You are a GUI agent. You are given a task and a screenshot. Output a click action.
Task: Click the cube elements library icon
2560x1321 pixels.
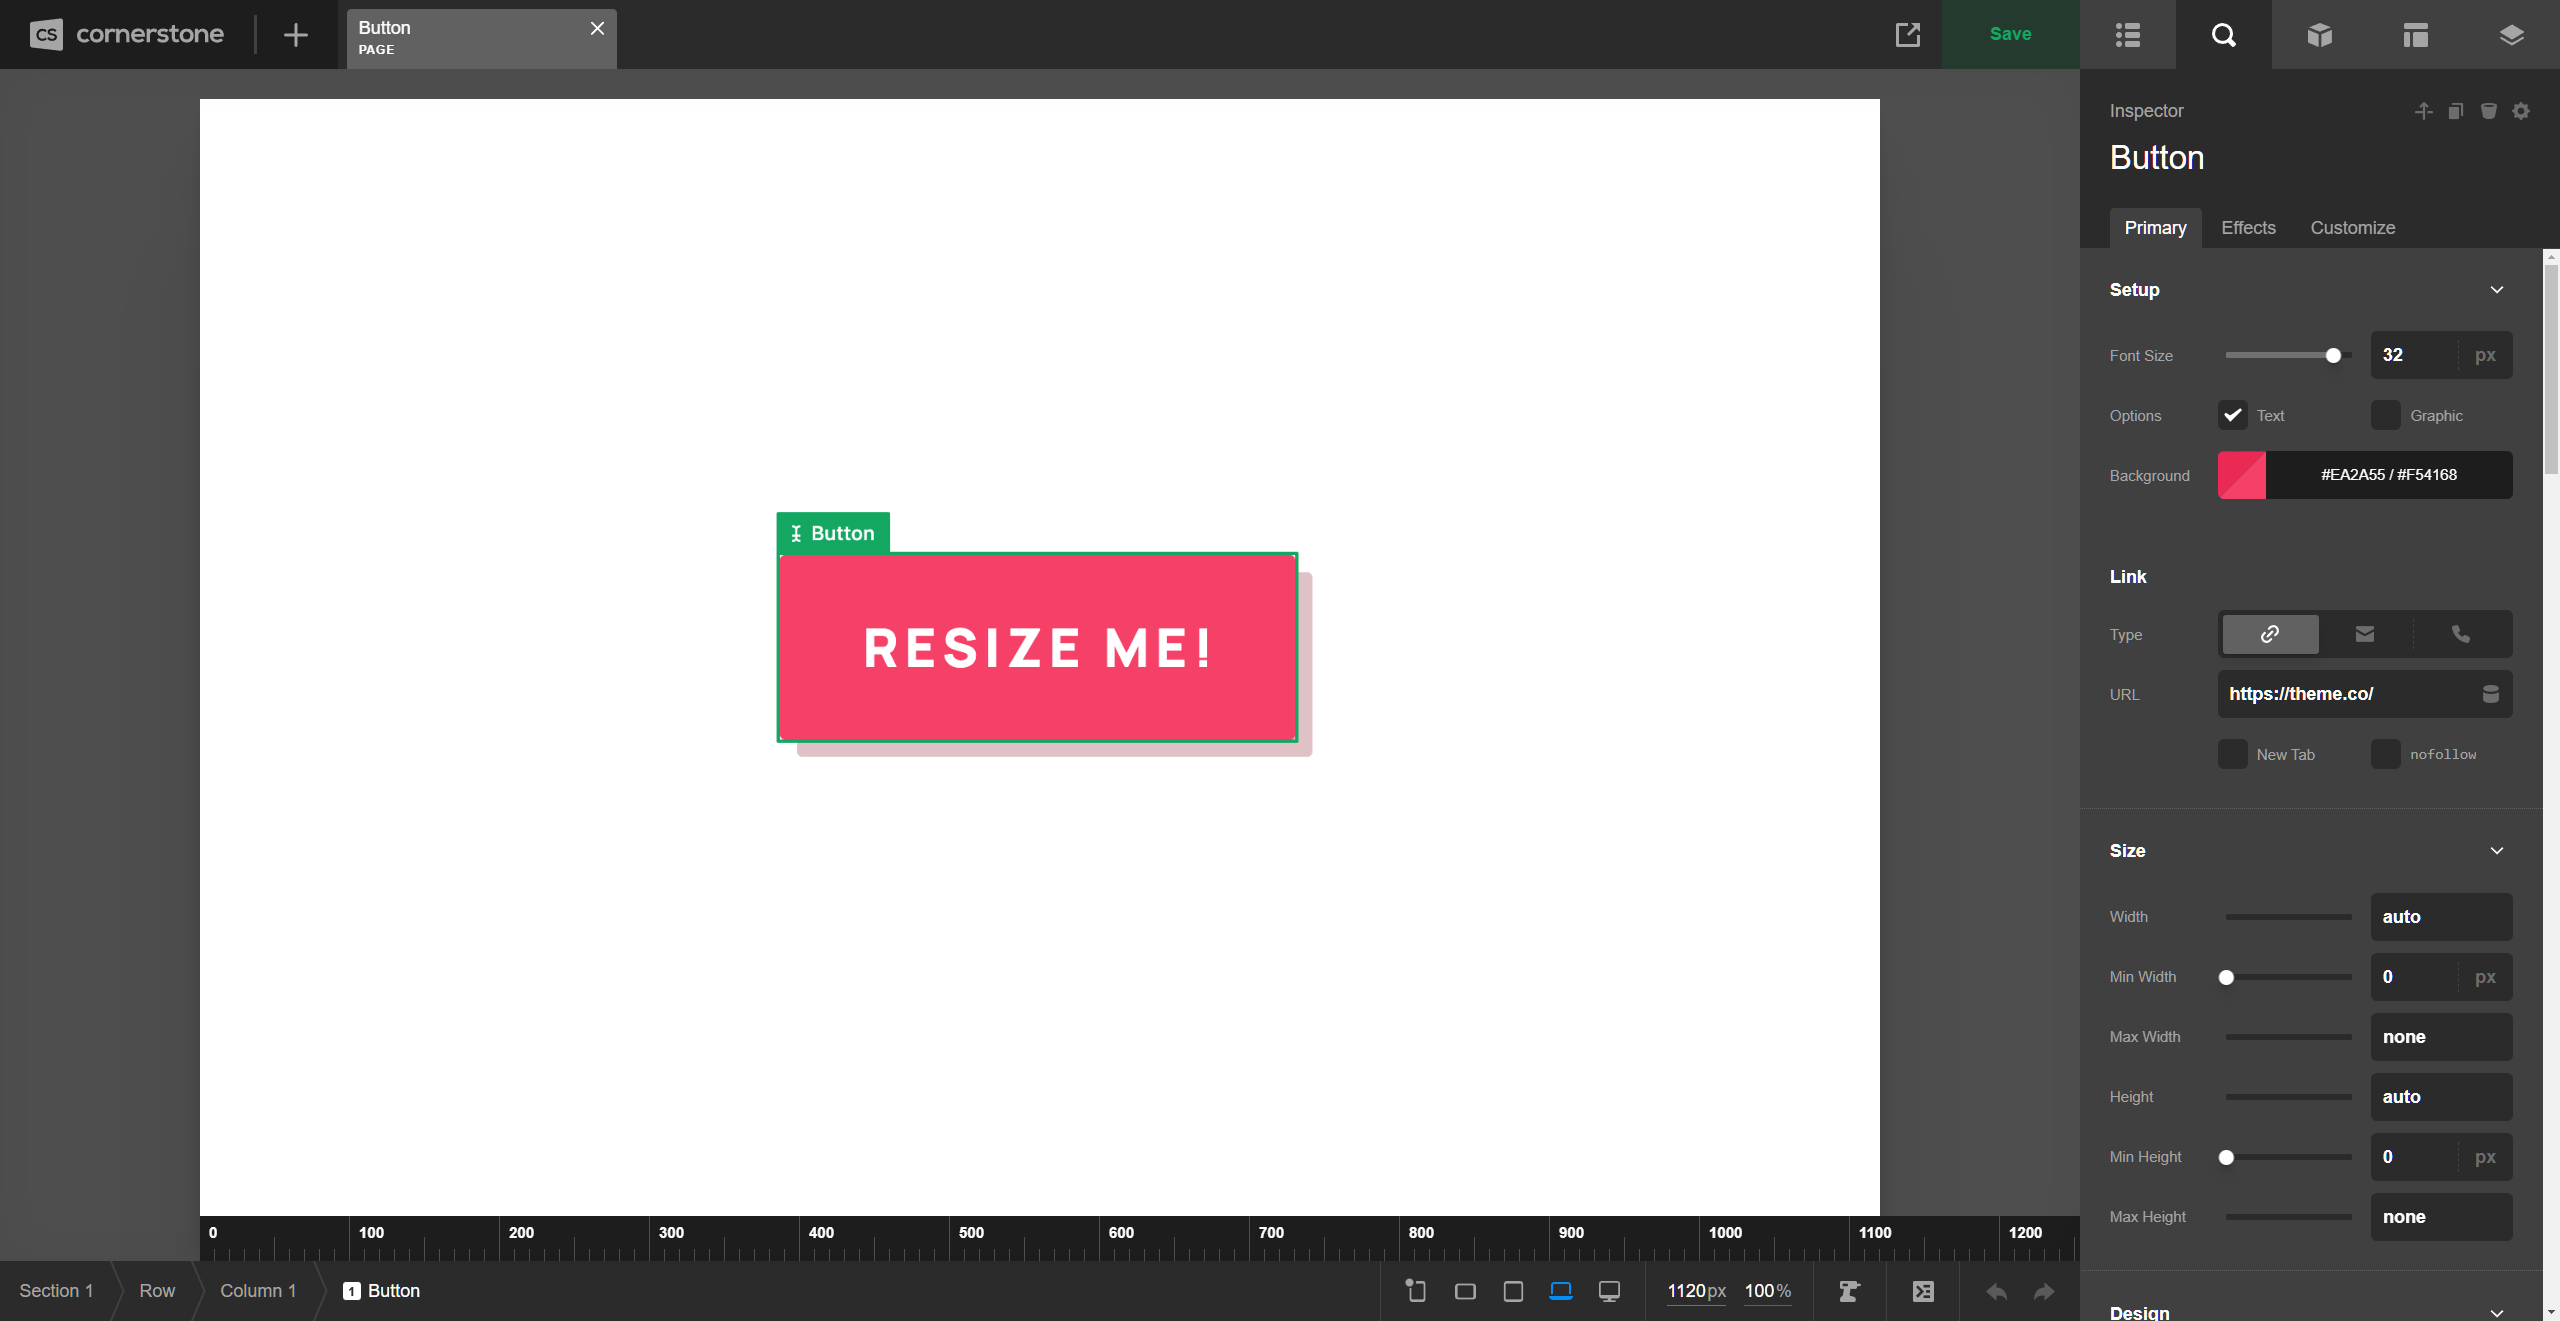pyautogui.click(x=2319, y=35)
